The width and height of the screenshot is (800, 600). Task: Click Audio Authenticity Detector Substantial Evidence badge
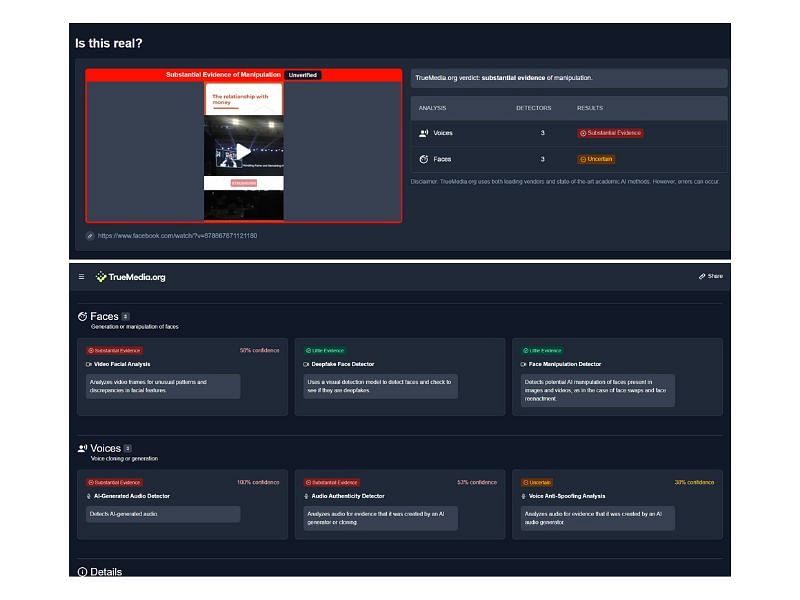pos(332,483)
